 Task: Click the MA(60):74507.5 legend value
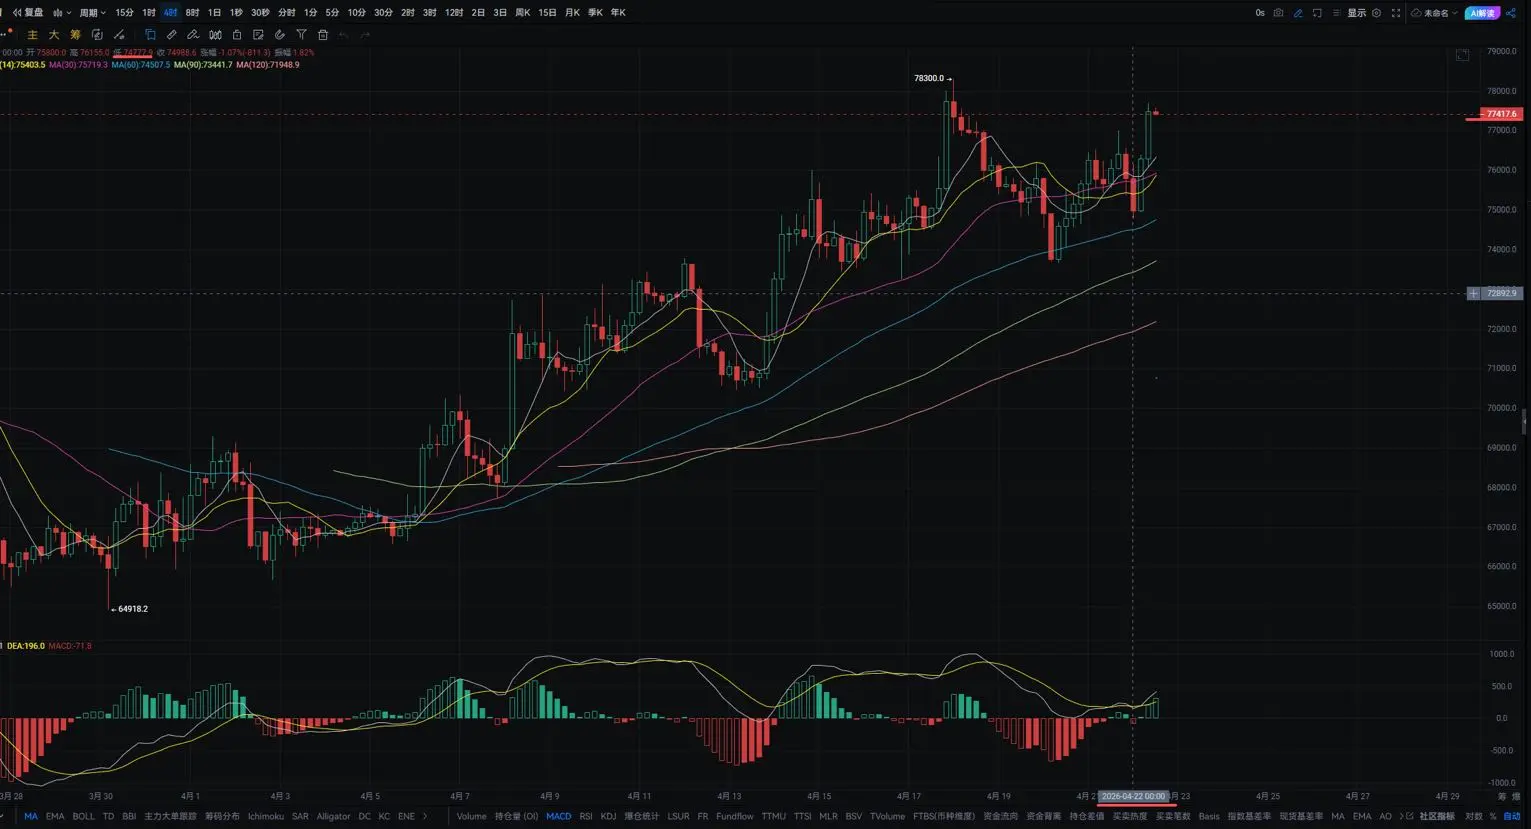coord(141,65)
